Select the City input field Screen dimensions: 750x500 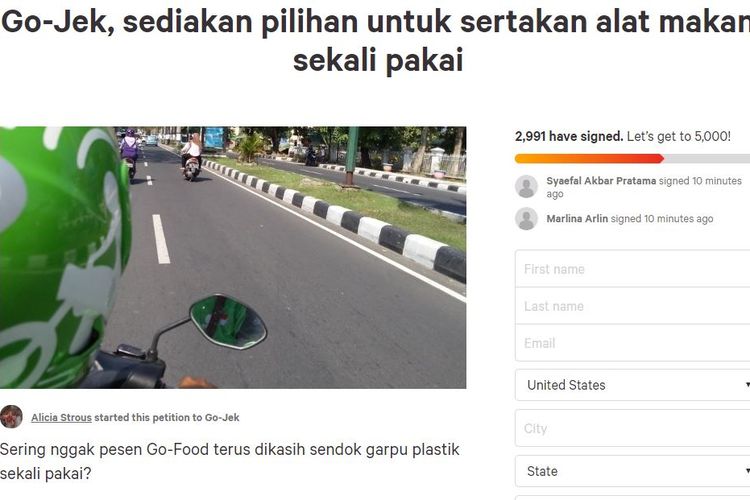point(632,428)
